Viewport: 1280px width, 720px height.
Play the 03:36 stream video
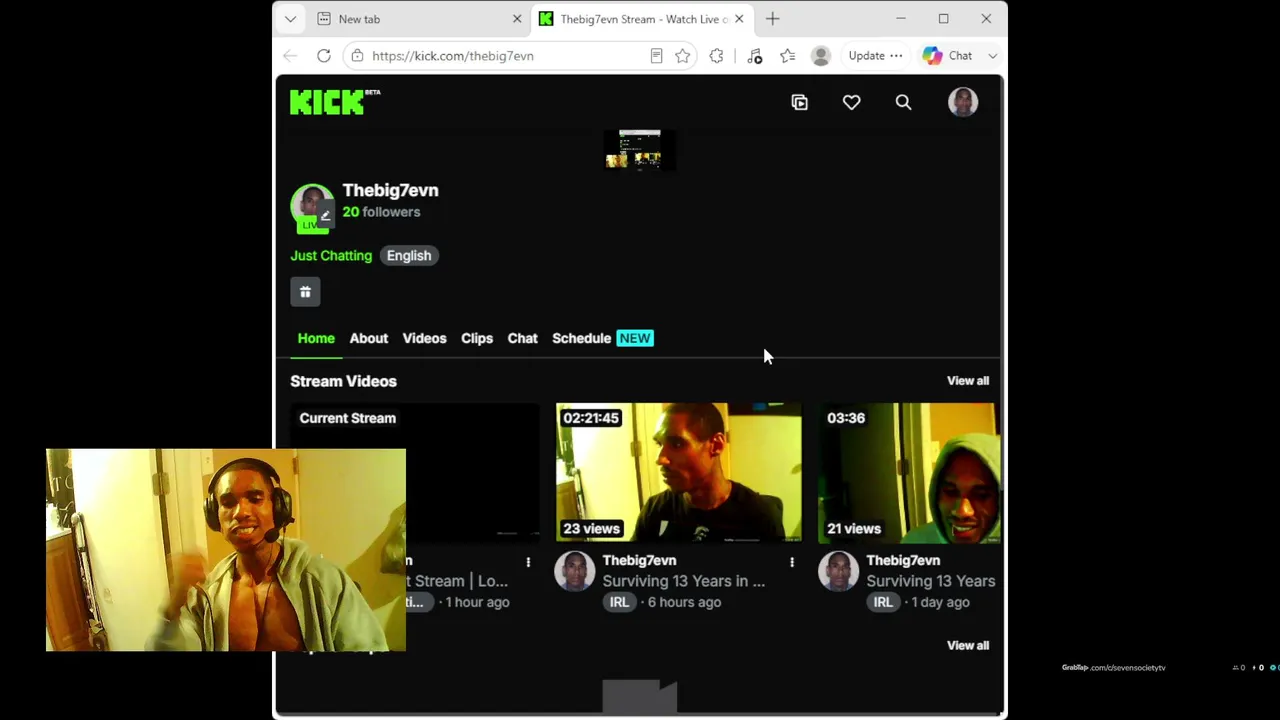(909, 473)
